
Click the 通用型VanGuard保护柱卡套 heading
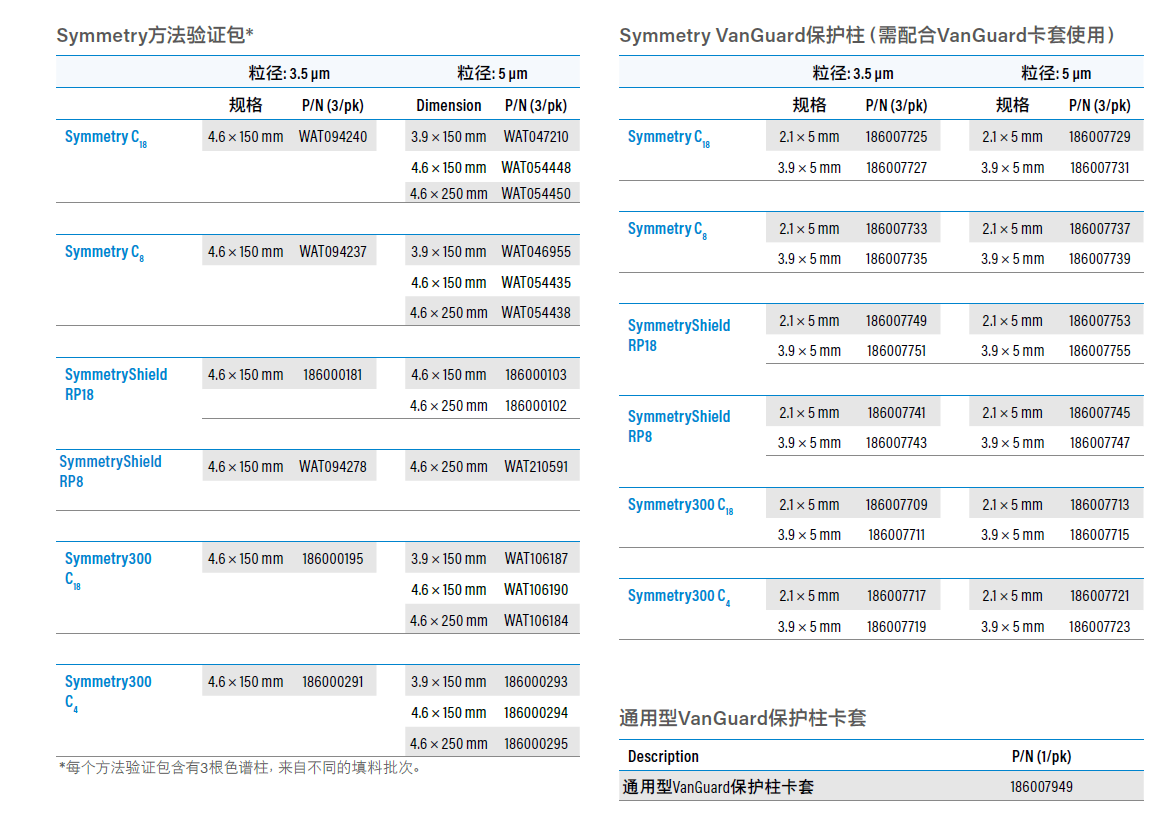click(742, 718)
